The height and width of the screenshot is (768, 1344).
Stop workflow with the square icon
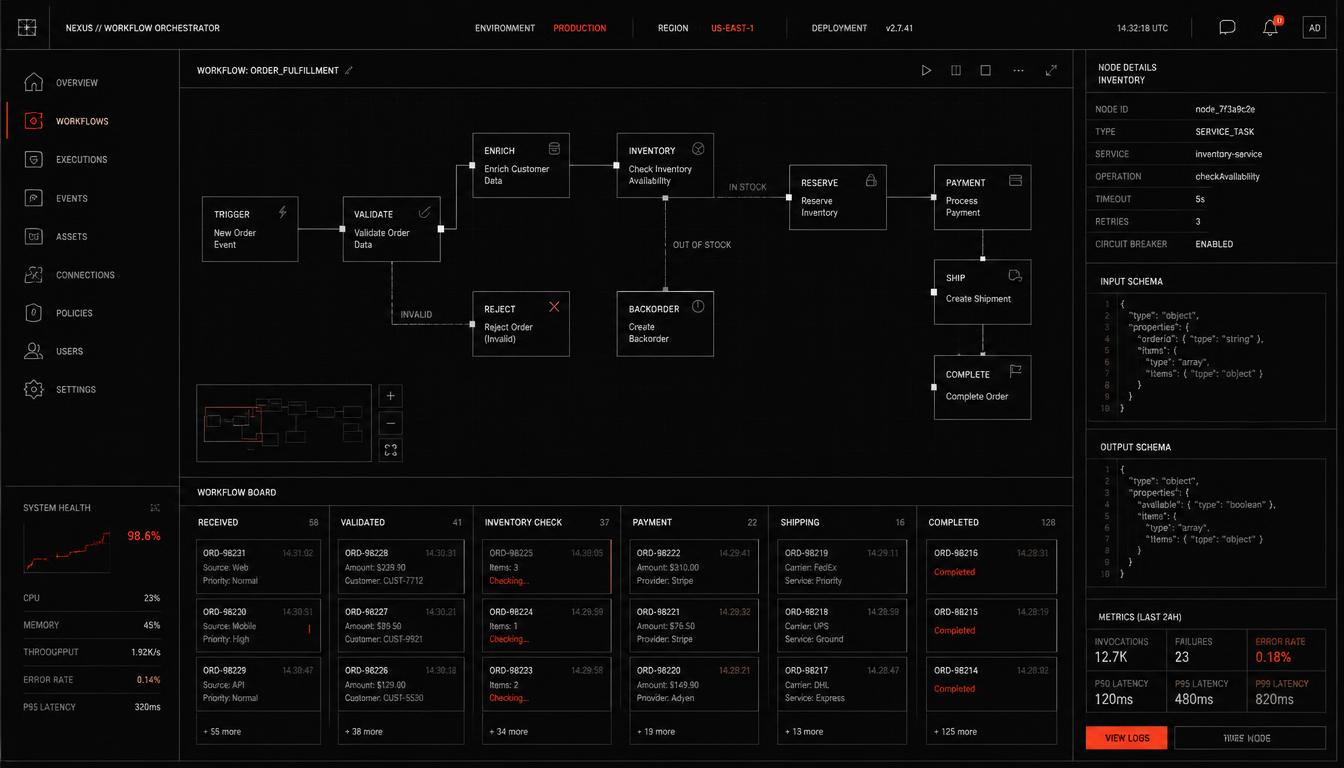pos(985,70)
